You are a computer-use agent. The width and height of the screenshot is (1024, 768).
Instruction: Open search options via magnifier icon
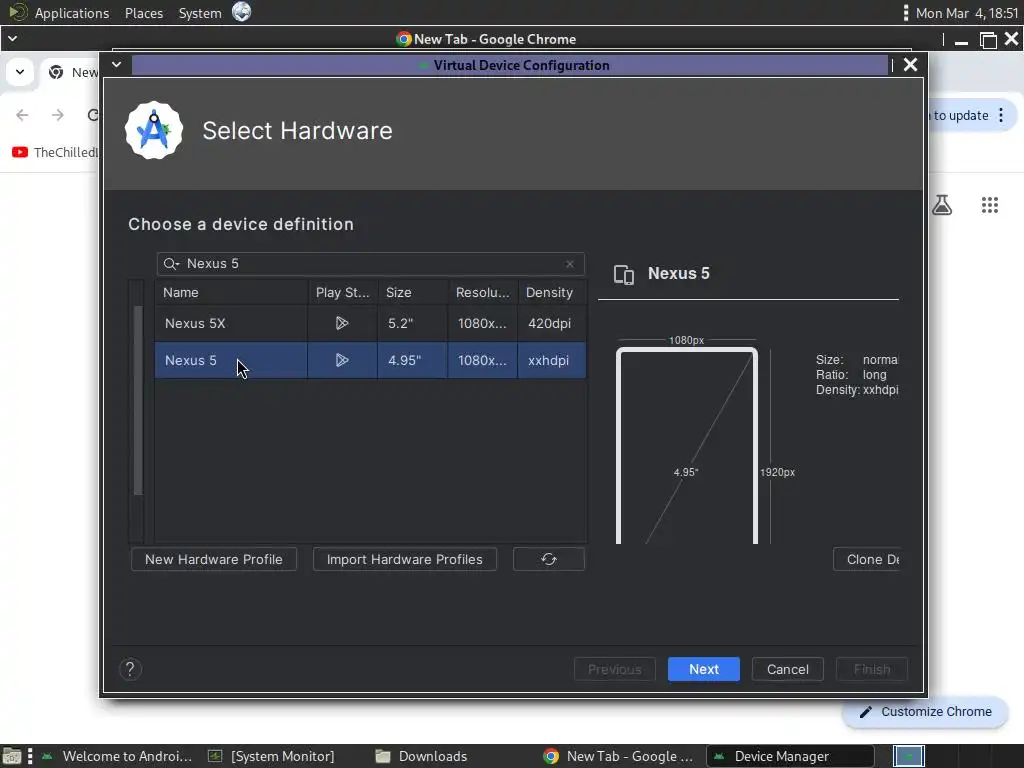coord(171,264)
